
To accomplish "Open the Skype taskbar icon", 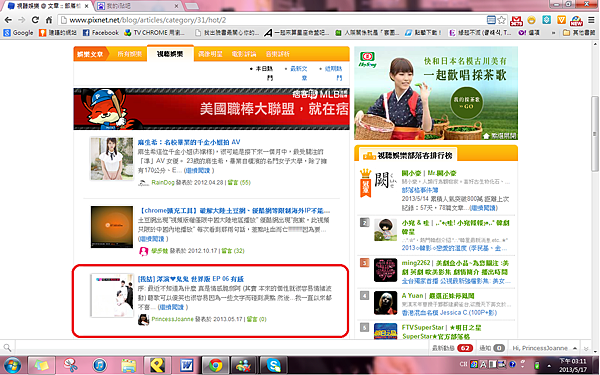I will (274, 365).
